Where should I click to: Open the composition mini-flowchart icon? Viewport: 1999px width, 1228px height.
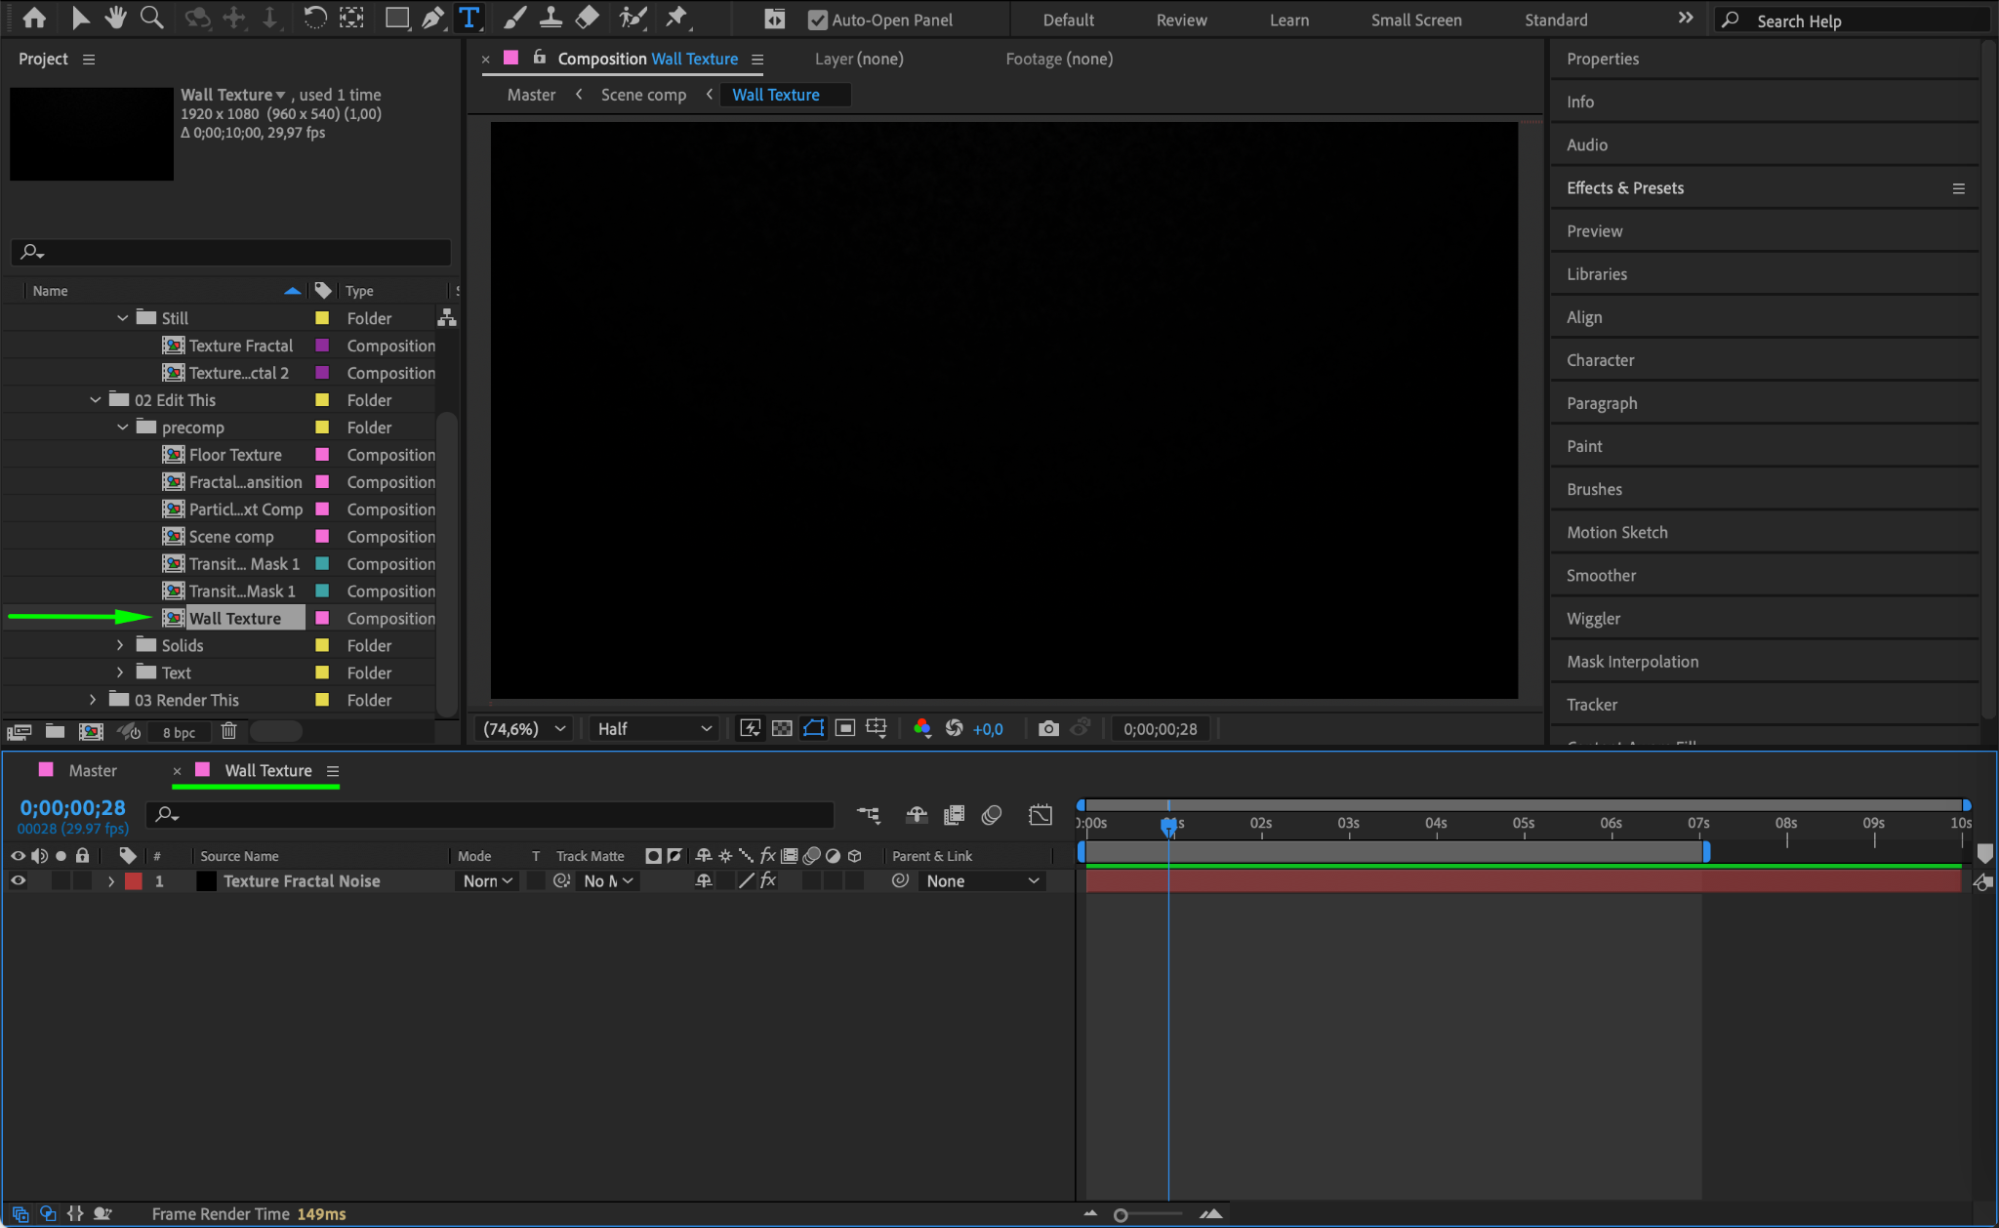pos(868,816)
